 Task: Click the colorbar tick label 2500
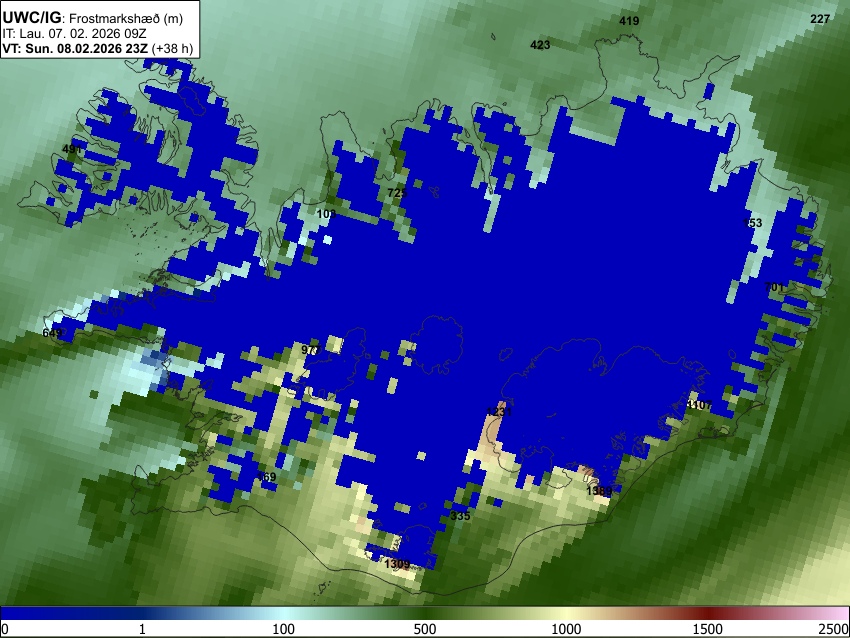pyautogui.click(x=834, y=629)
